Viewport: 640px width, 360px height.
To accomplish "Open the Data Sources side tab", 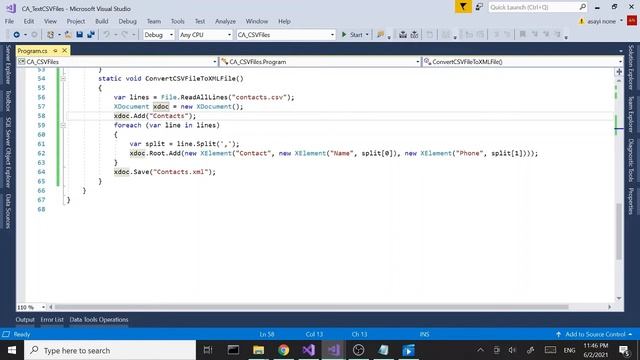I will (8, 211).
